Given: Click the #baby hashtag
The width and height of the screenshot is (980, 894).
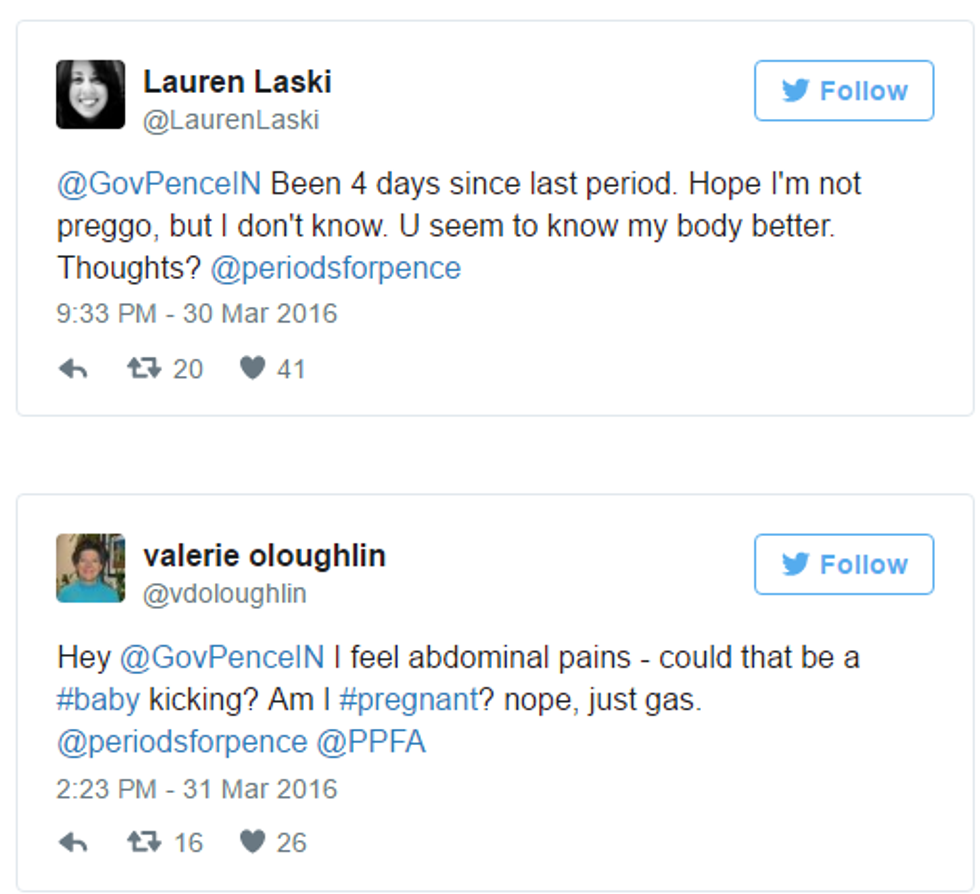Looking at the screenshot, I should [x=98, y=700].
